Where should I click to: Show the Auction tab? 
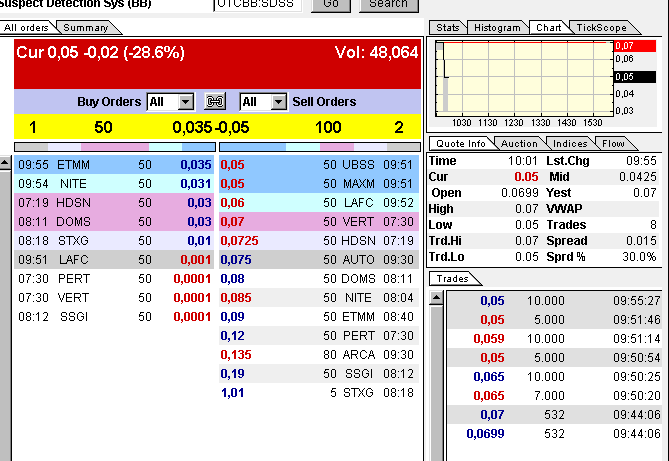tap(520, 144)
